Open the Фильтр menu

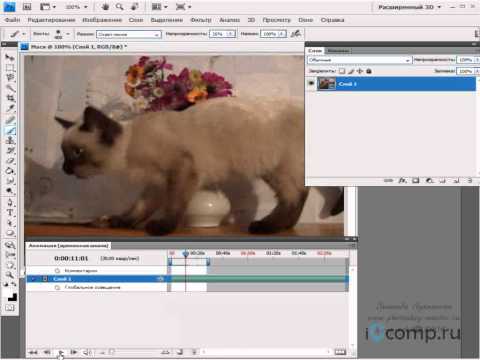click(201, 20)
